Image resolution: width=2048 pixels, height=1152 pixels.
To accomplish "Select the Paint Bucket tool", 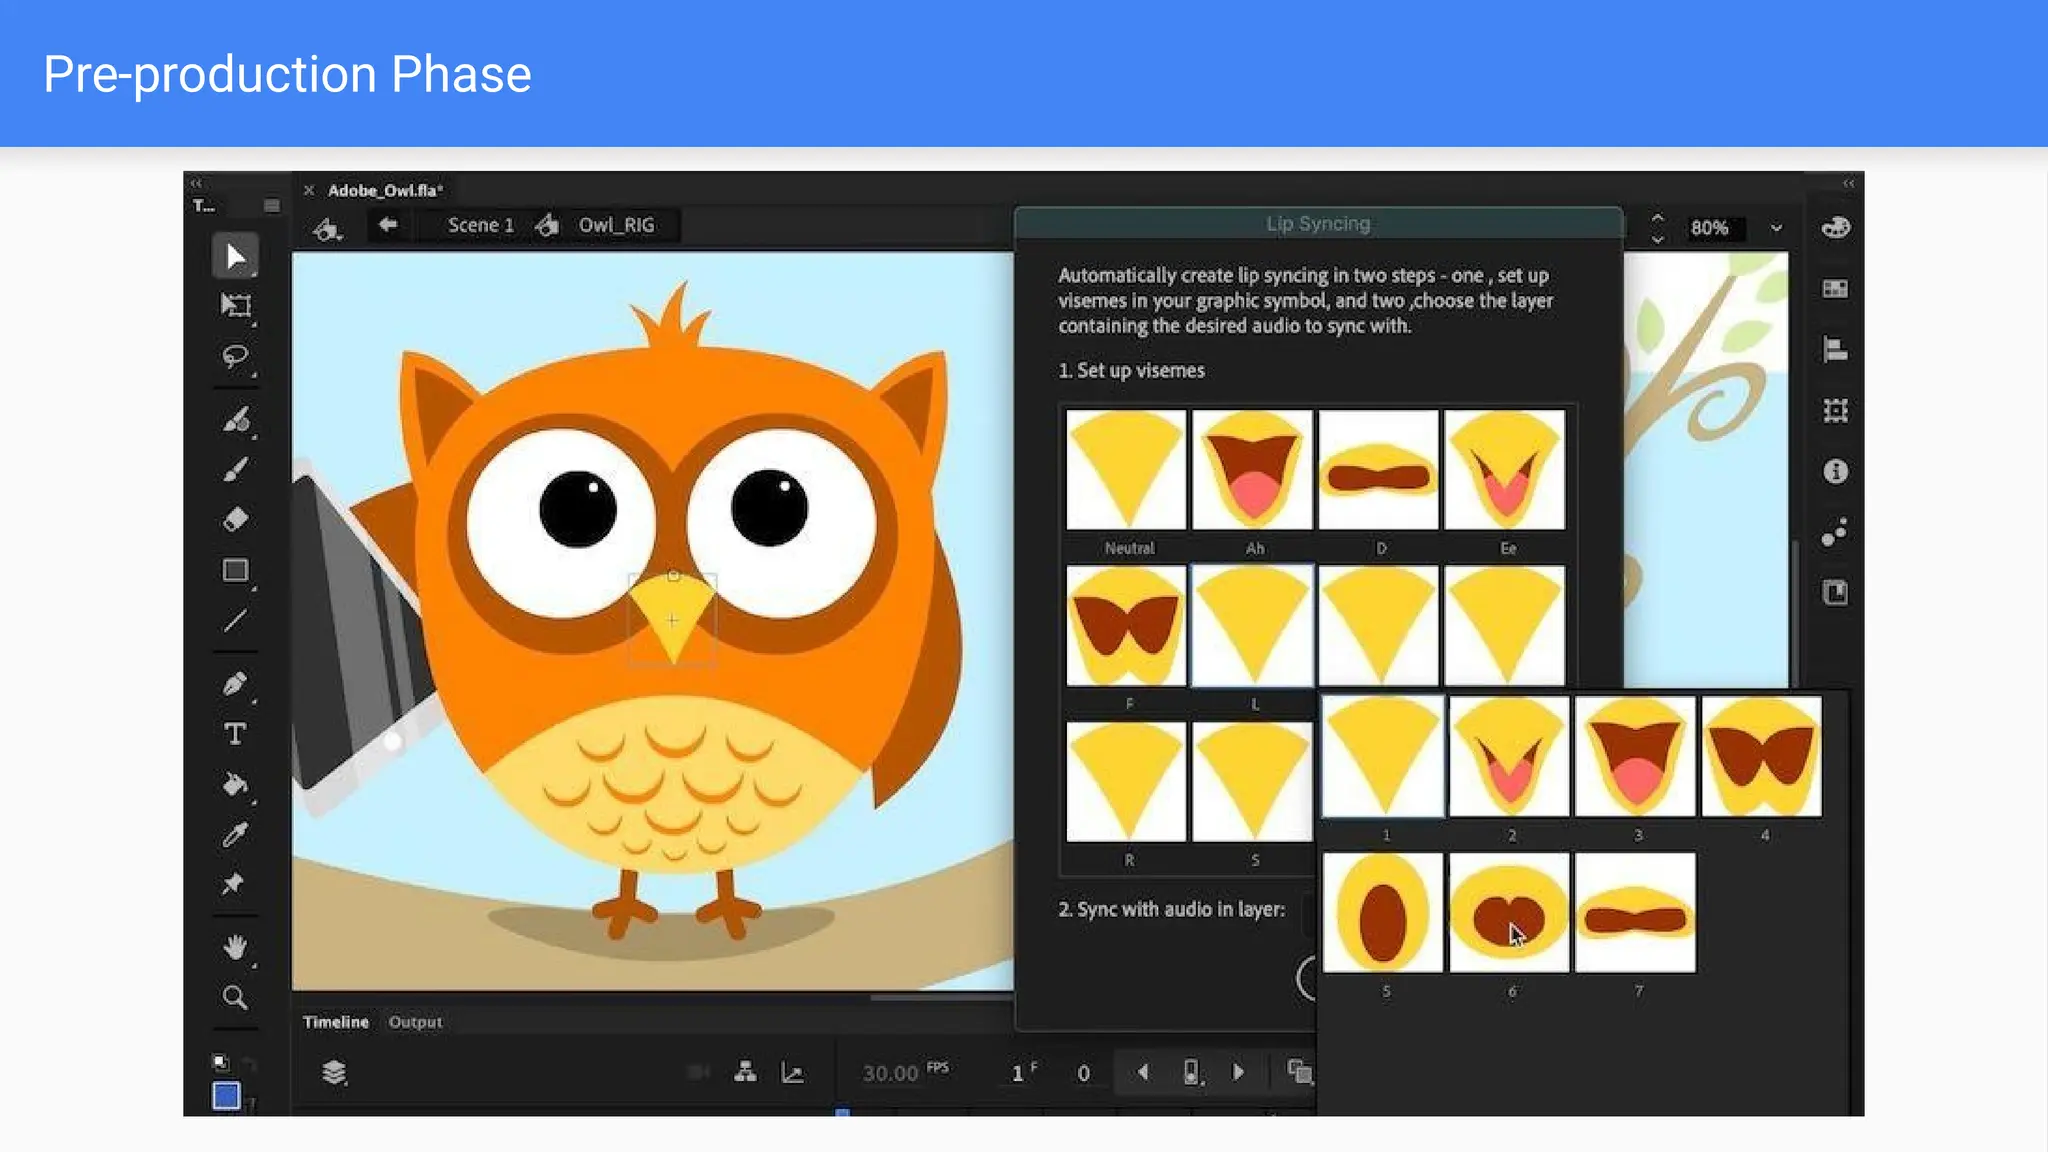I will [x=236, y=784].
